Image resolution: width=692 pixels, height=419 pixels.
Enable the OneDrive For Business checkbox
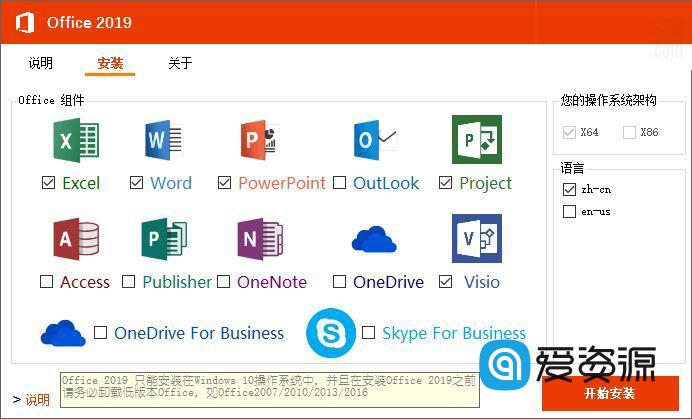(100, 332)
